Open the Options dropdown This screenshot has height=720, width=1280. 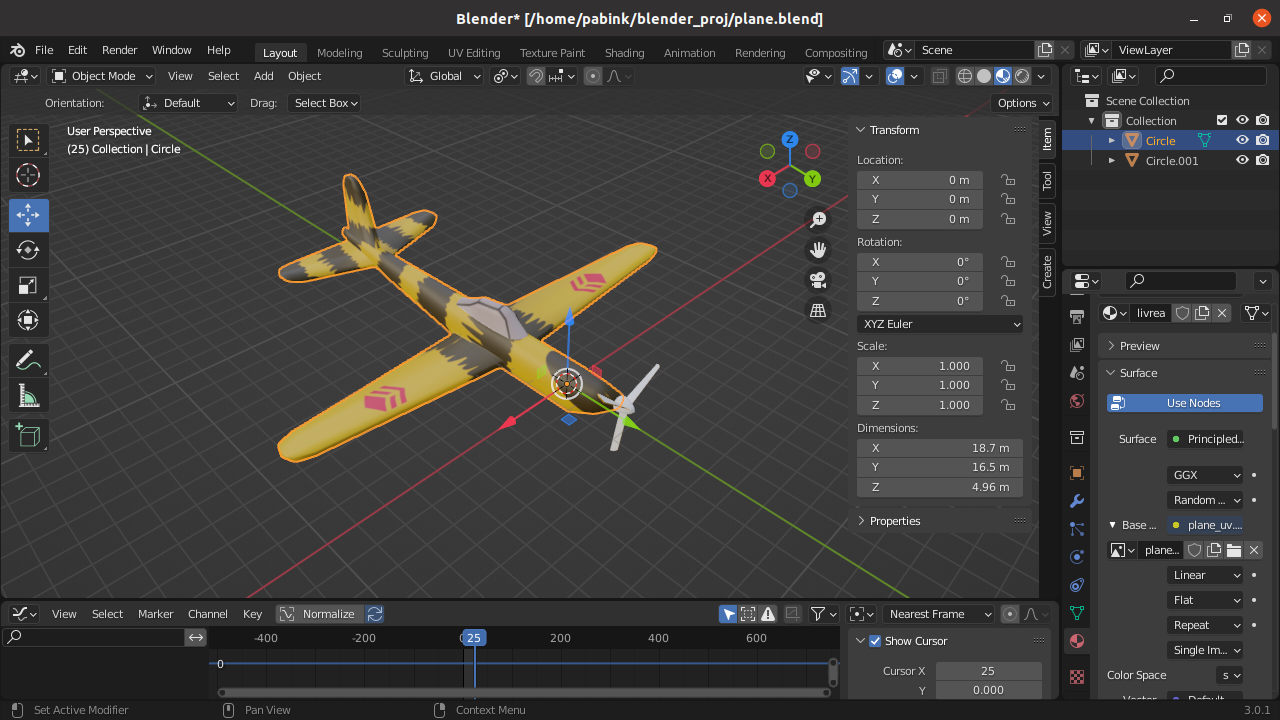click(x=1023, y=103)
